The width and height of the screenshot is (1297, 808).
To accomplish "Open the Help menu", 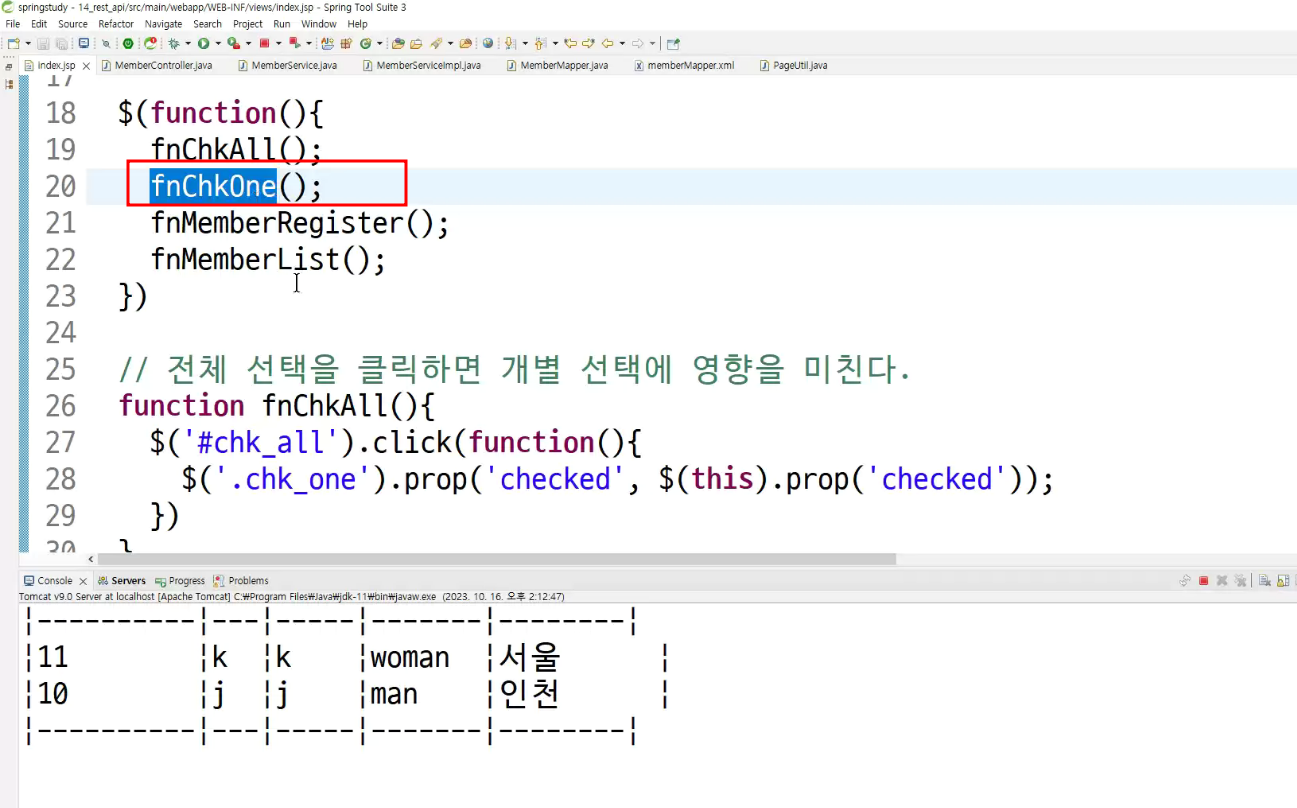I will (x=358, y=24).
